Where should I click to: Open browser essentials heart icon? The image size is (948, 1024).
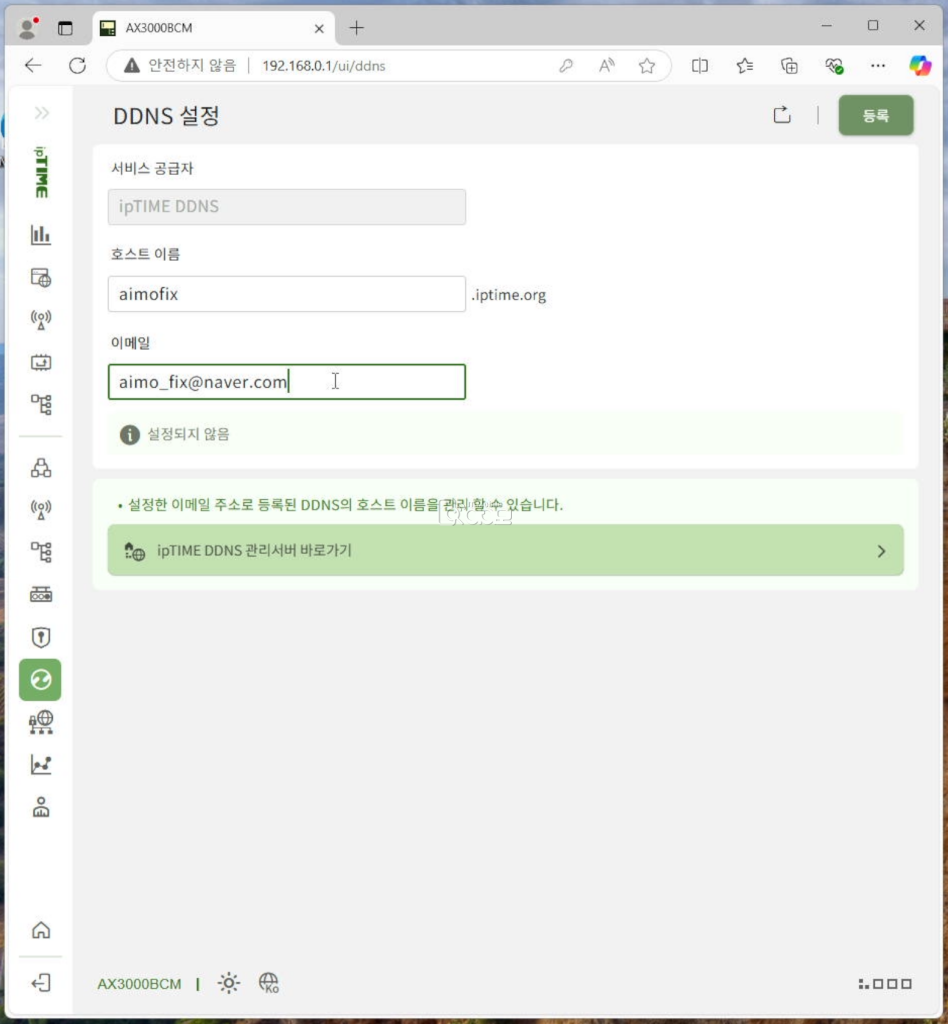tap(834, 65)
